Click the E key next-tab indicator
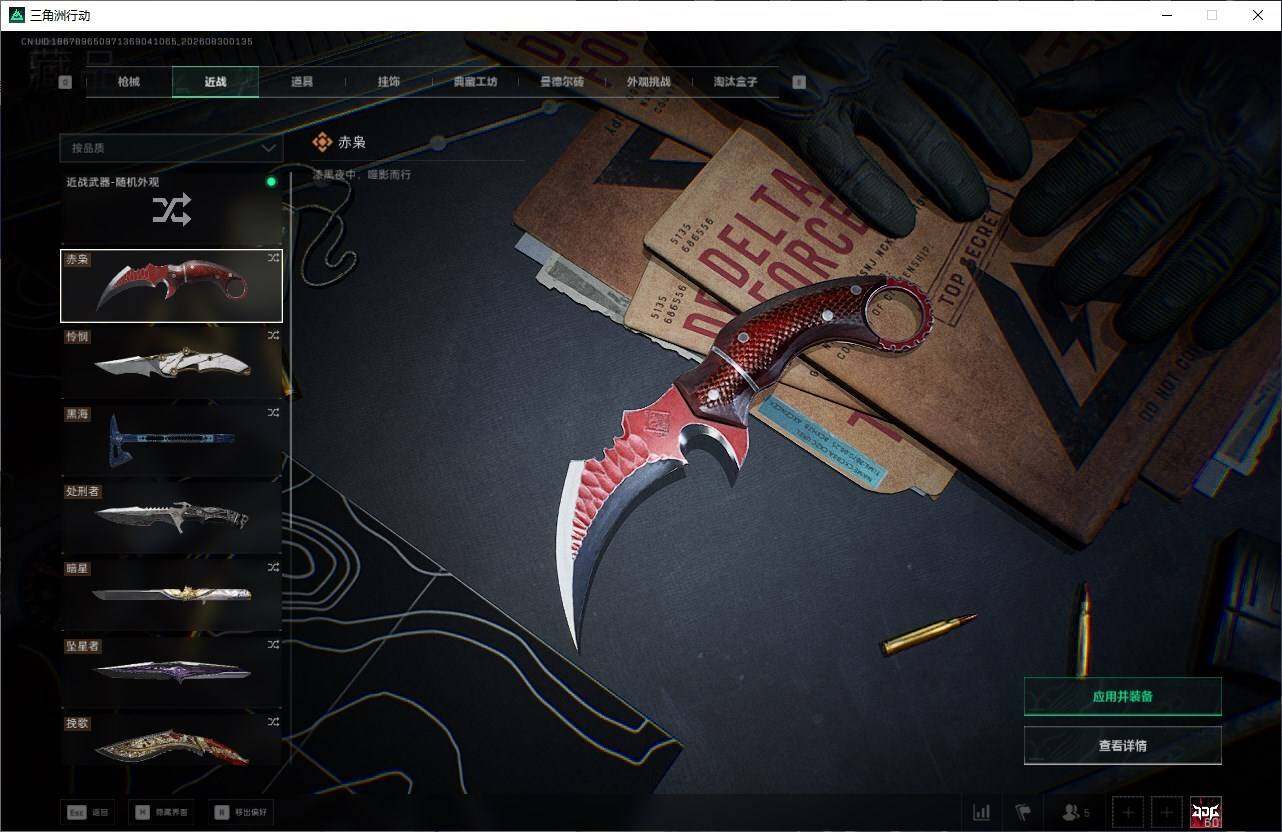 (x=798, y=82)
